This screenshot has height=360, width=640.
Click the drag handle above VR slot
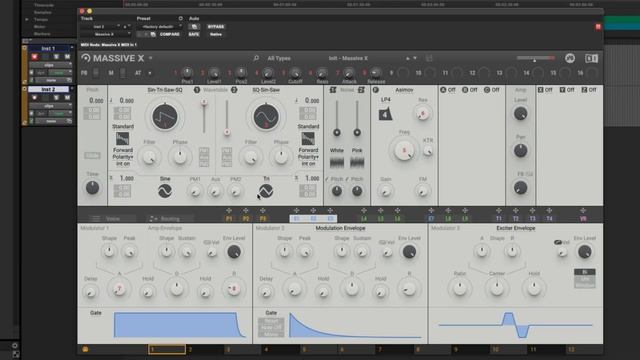click(583, 211)
